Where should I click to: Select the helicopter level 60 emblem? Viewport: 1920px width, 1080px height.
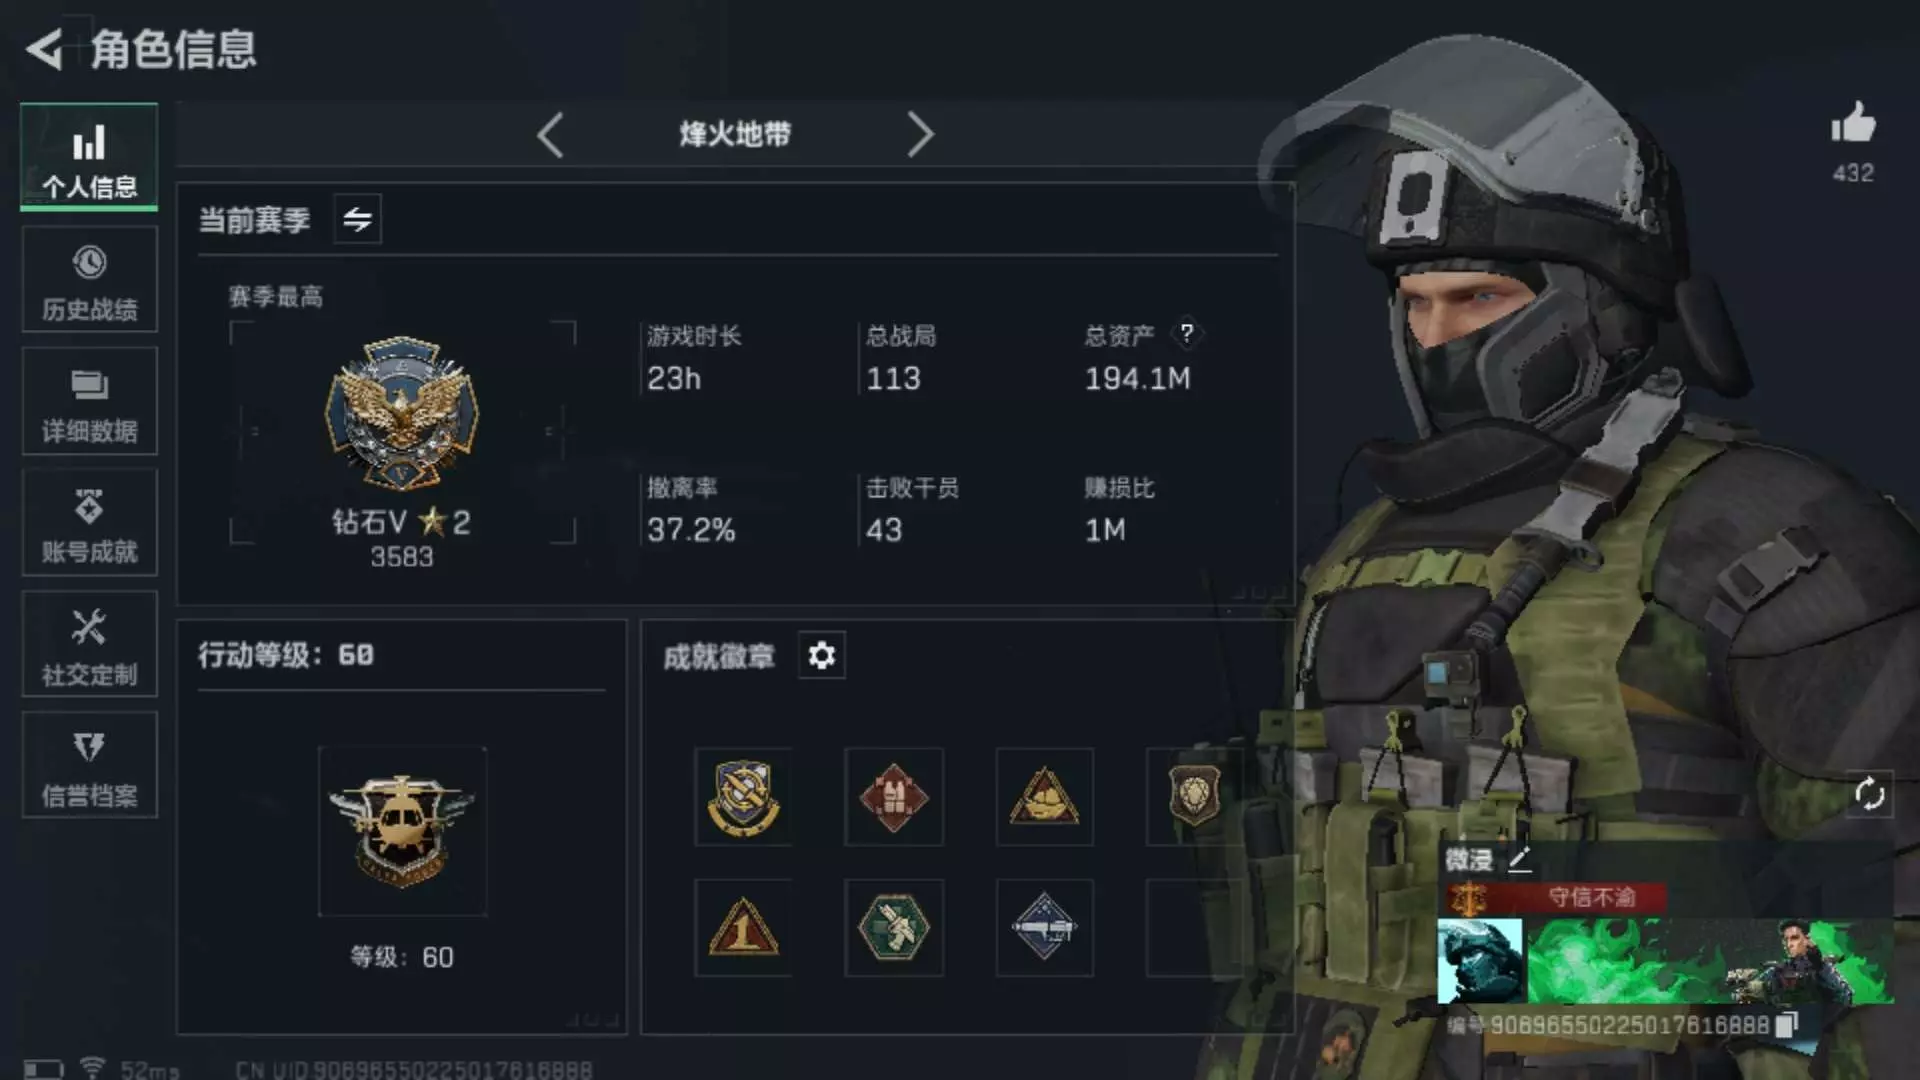click(x=402, y=830)
